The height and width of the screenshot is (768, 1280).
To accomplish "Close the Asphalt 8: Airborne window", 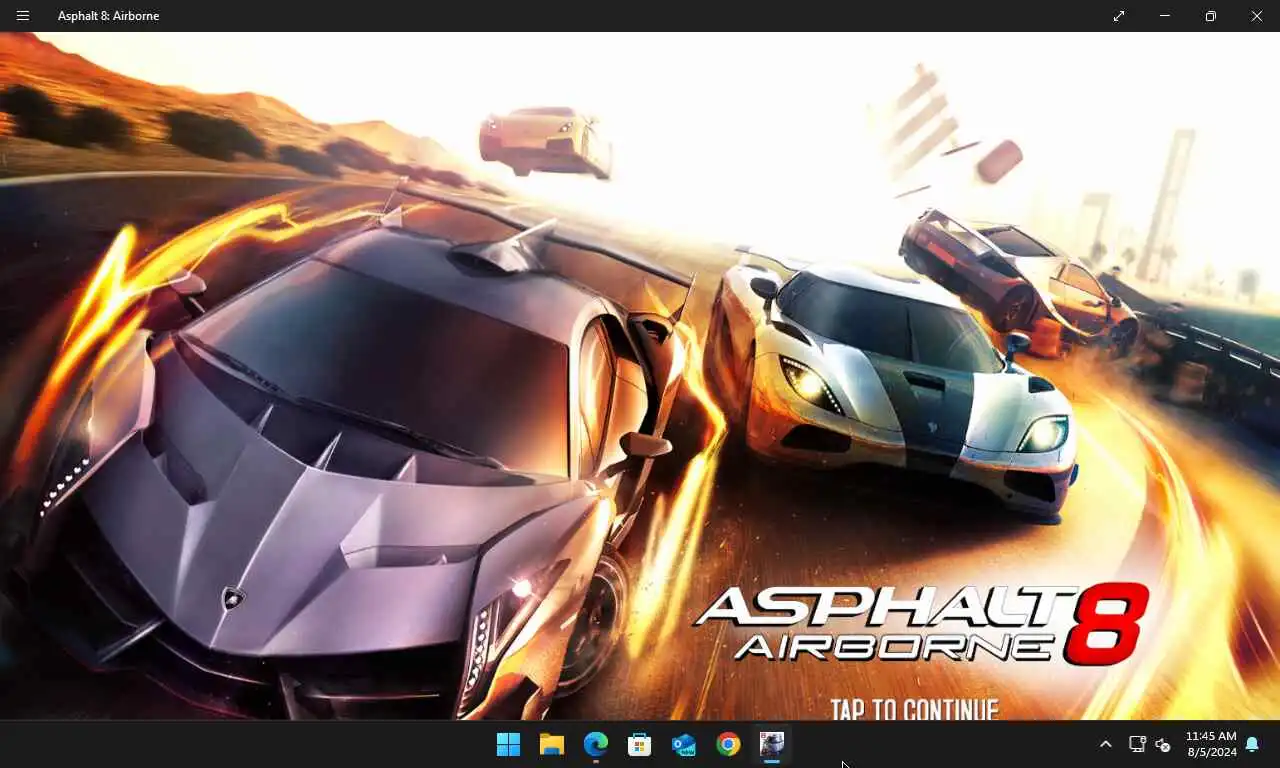I will tap(1257, 16).
